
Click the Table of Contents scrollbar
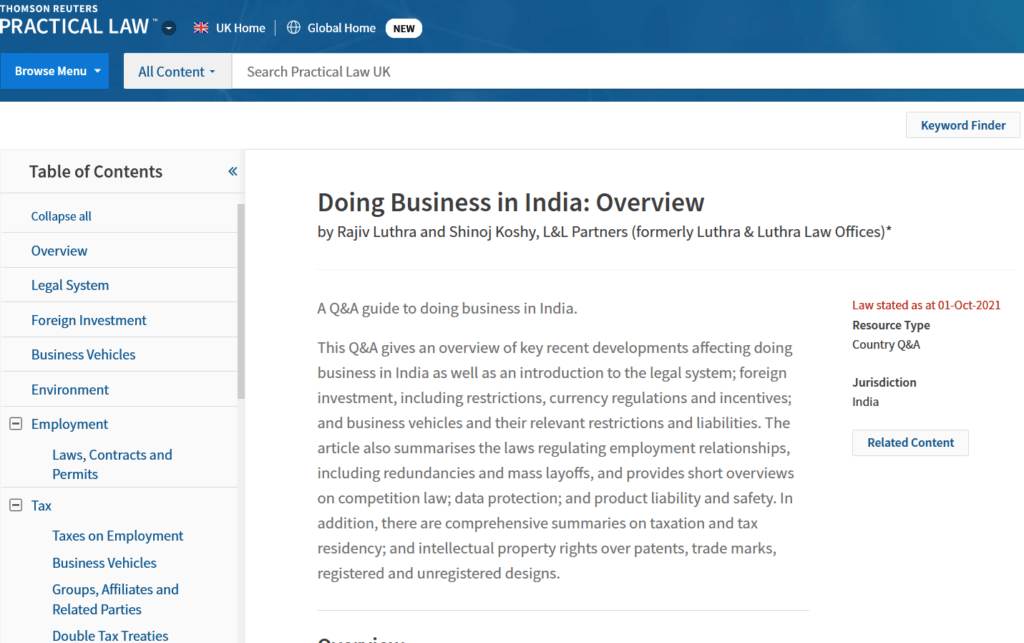coord(240,300)
